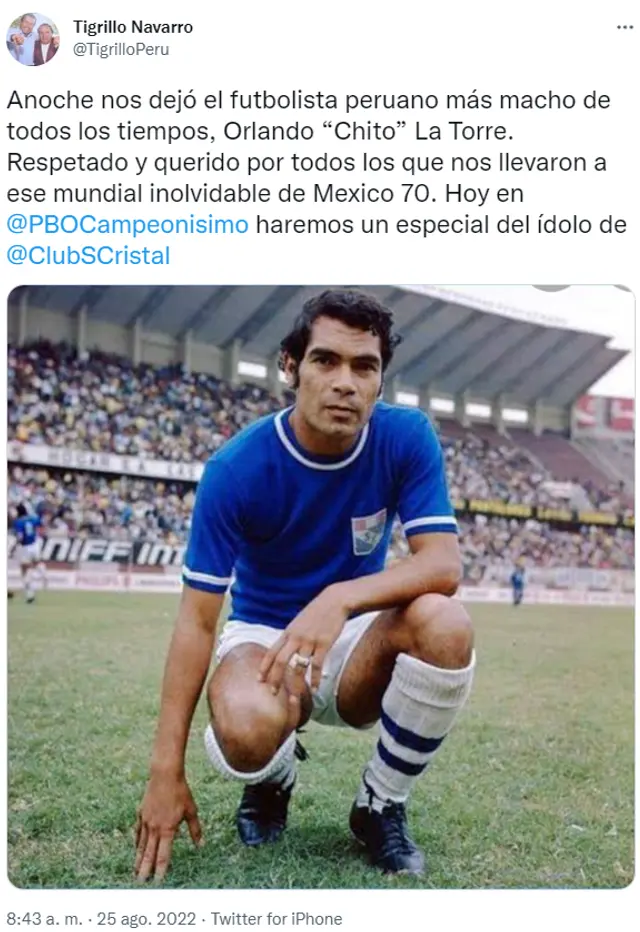Open Tigrillo Navarro's profile avatar
This screenshot has width=640, height=932.
[x=33, y=38]
